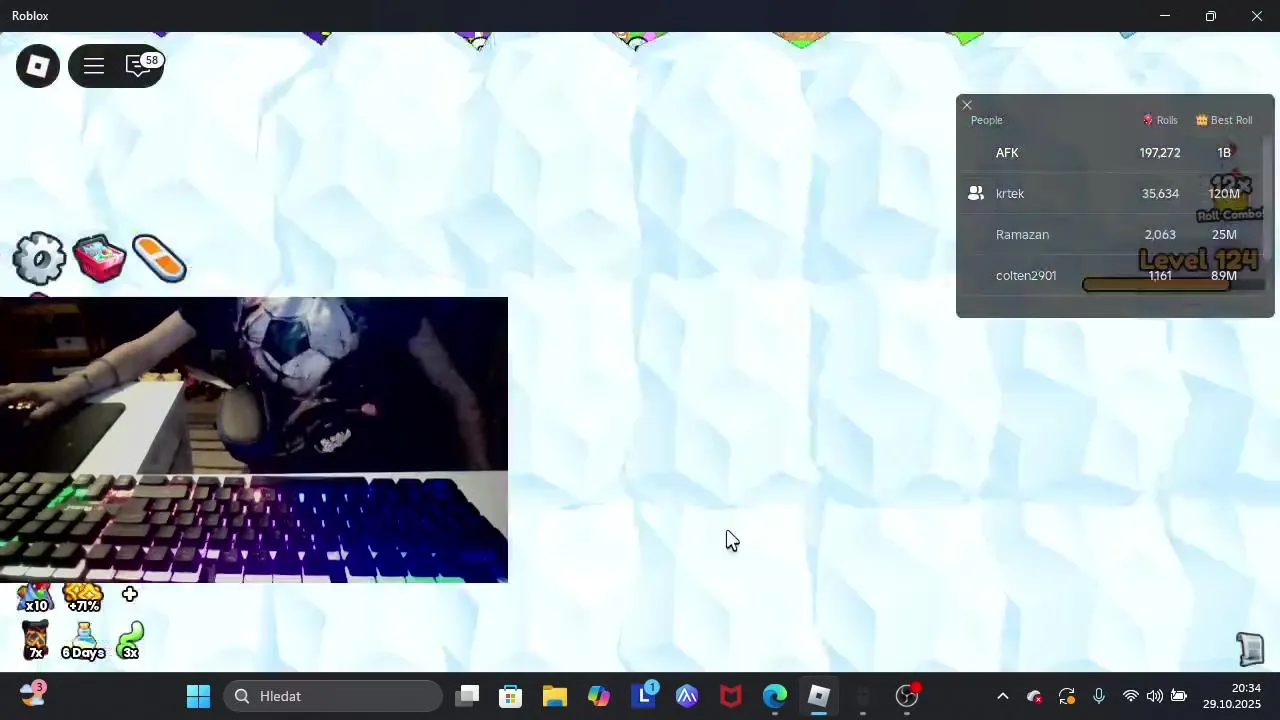
Task: Open the Roblox logo menu
Action: (x=38, y=66)
